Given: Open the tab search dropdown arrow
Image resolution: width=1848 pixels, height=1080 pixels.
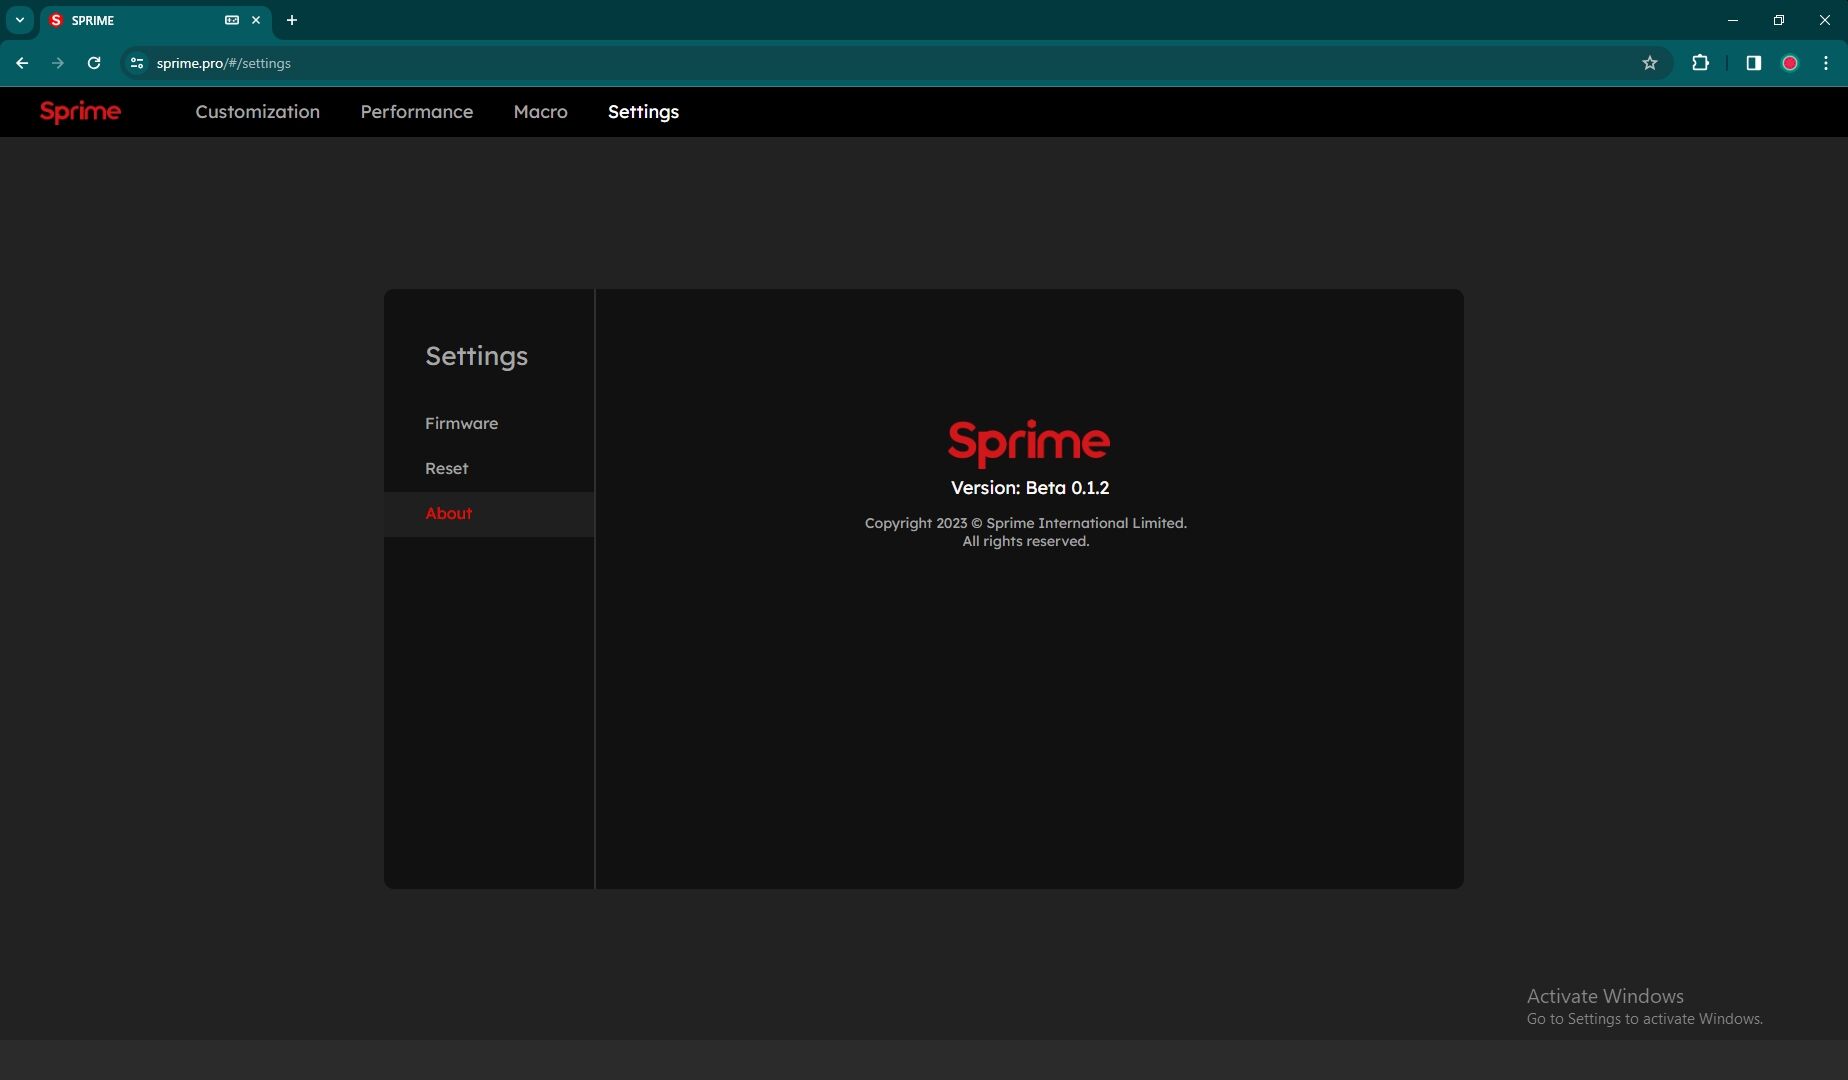Looking at the screenshot, I should point(20,20).
